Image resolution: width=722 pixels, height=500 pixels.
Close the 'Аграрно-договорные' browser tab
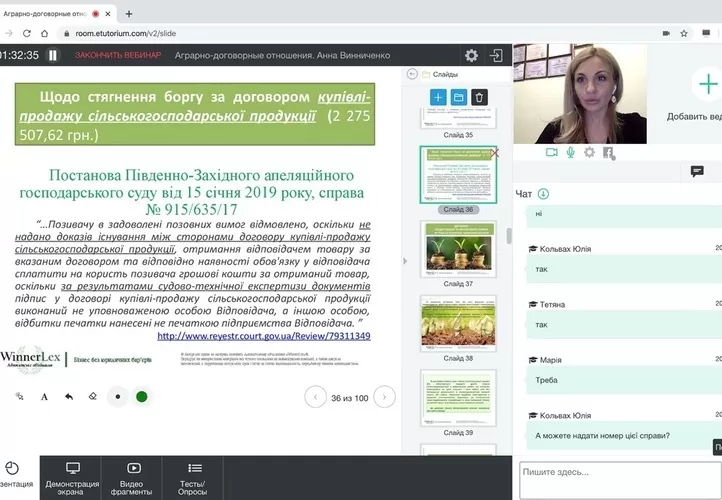[x=108, y=14]
